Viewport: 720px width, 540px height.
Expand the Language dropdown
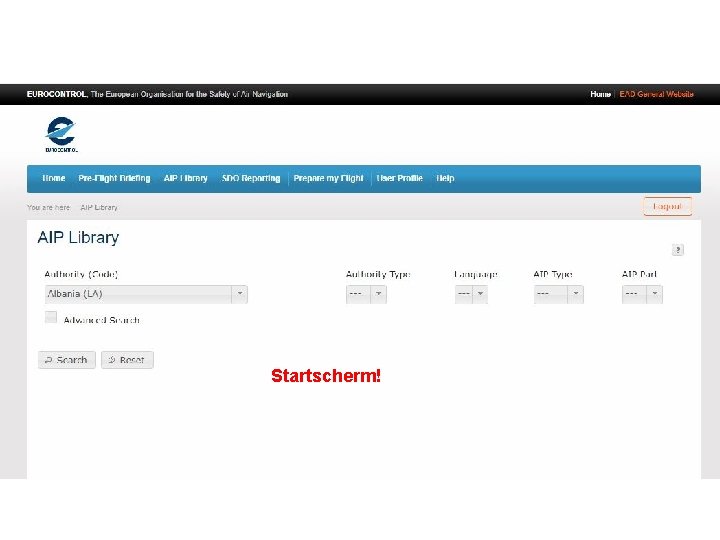pos(471,294)
